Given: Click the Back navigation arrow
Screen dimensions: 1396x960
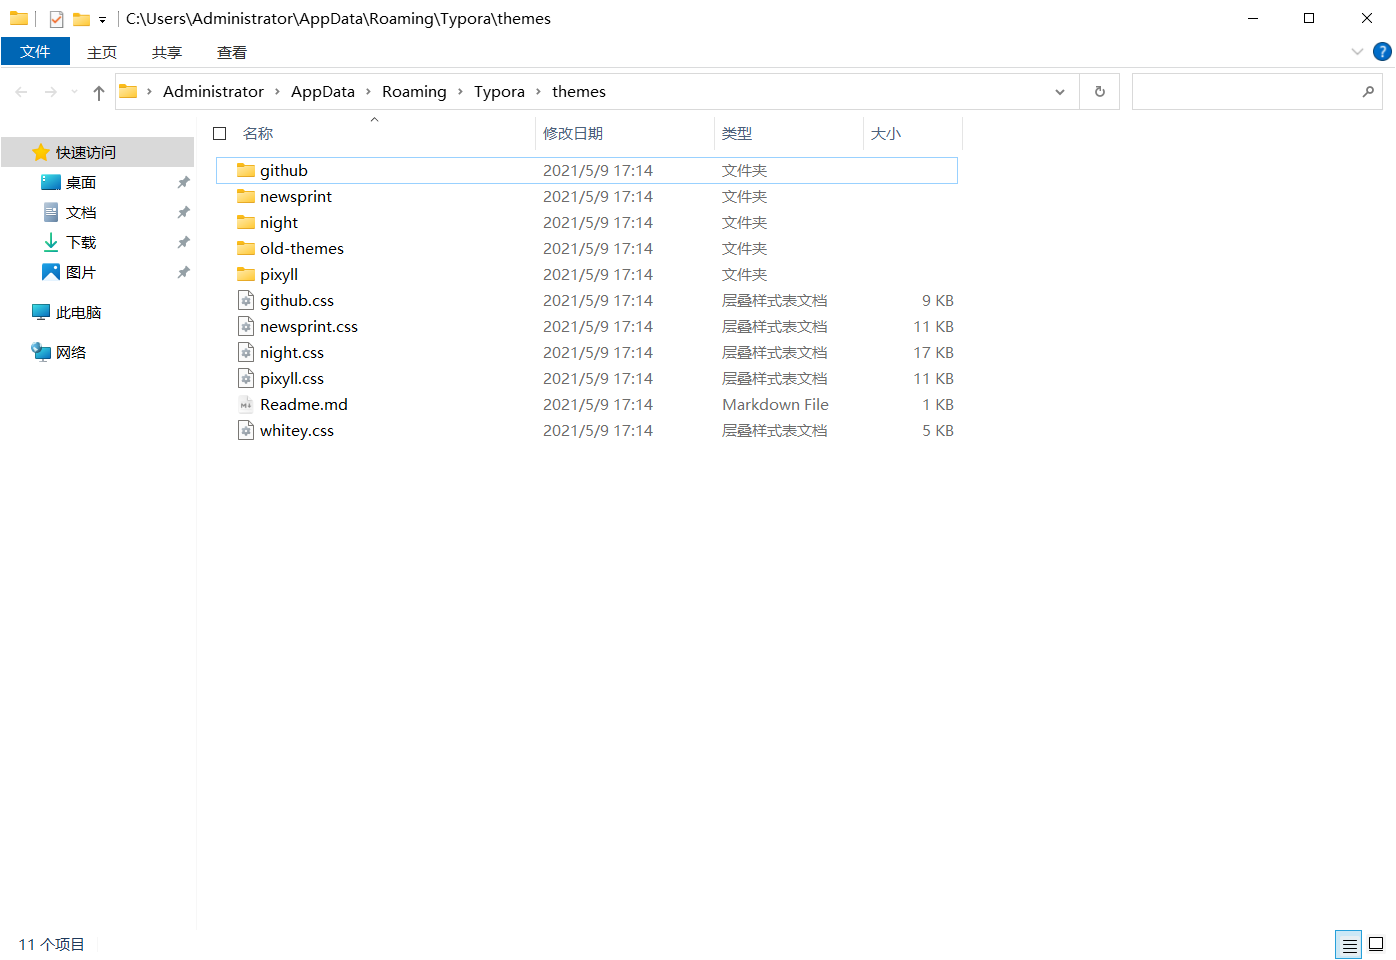Looking at the screenshot, I should 21,92.
